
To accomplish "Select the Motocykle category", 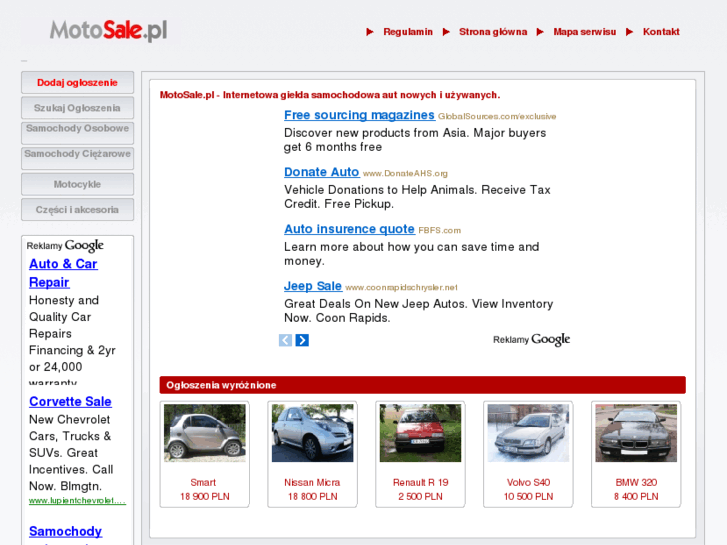I will point(77,184).
